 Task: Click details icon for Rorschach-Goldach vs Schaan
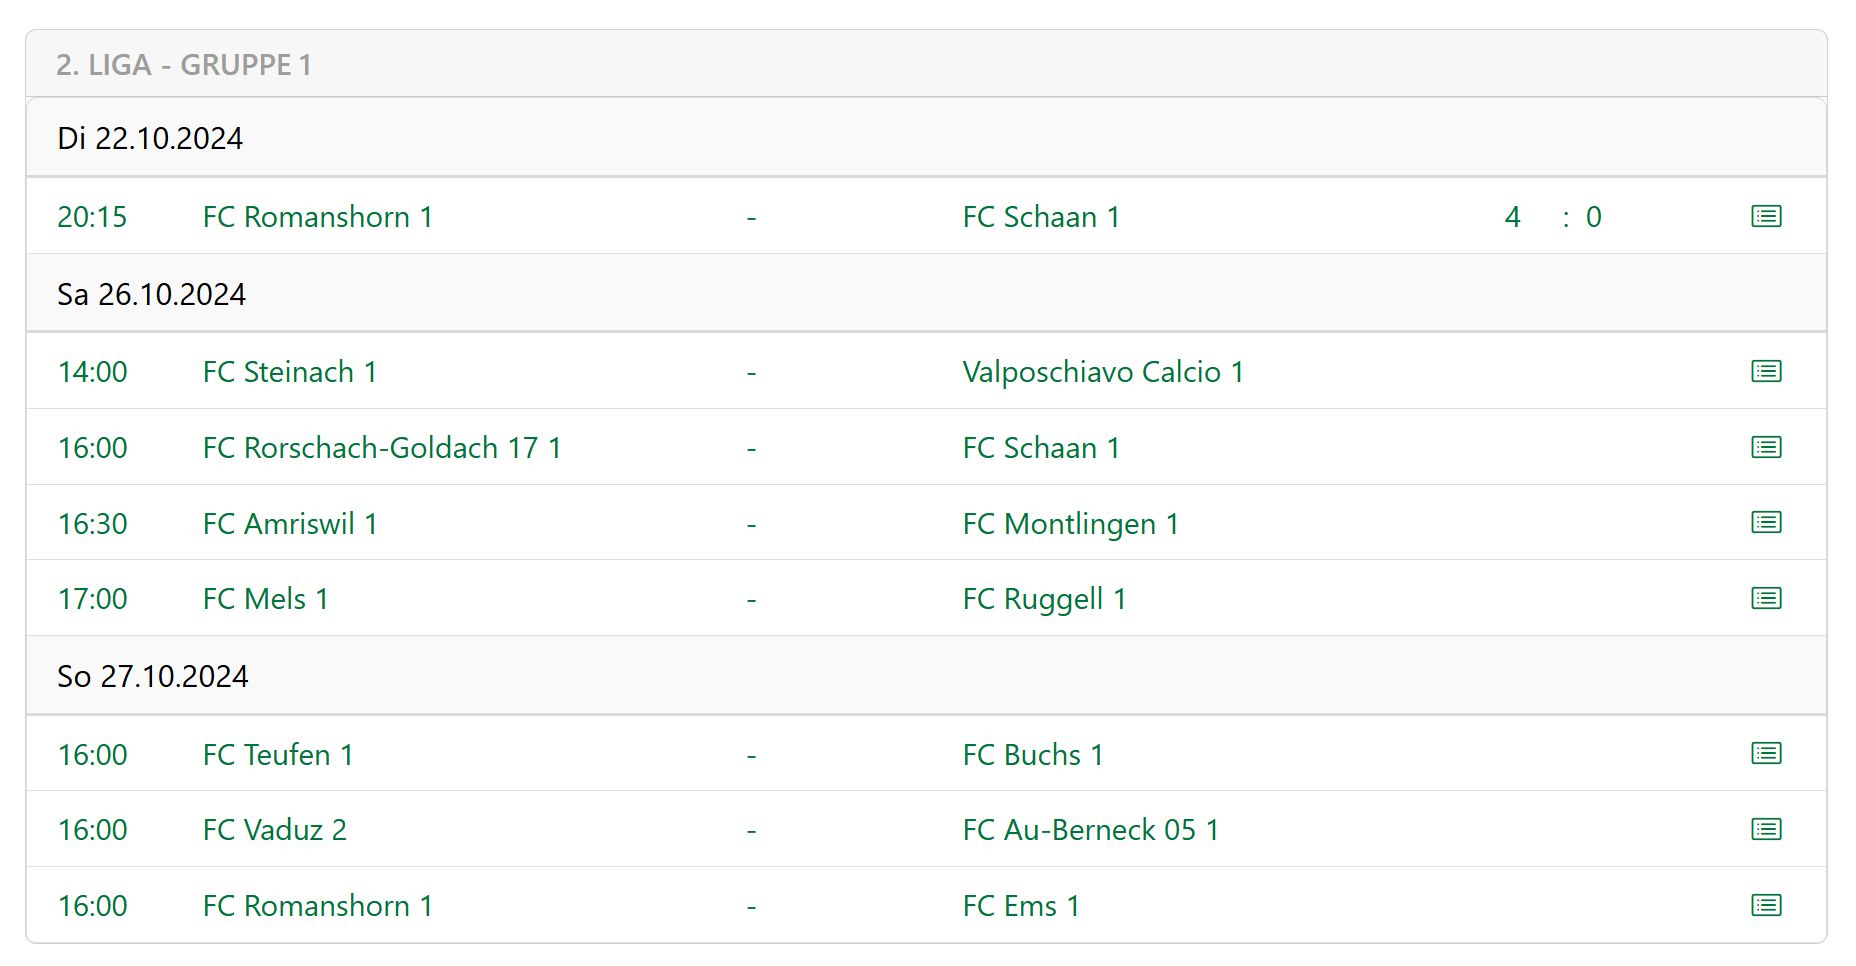[x=1766, y=447]
